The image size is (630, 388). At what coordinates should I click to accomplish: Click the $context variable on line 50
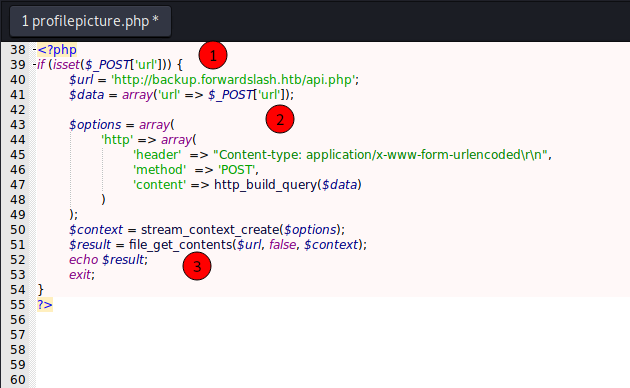tap(96, 230)
